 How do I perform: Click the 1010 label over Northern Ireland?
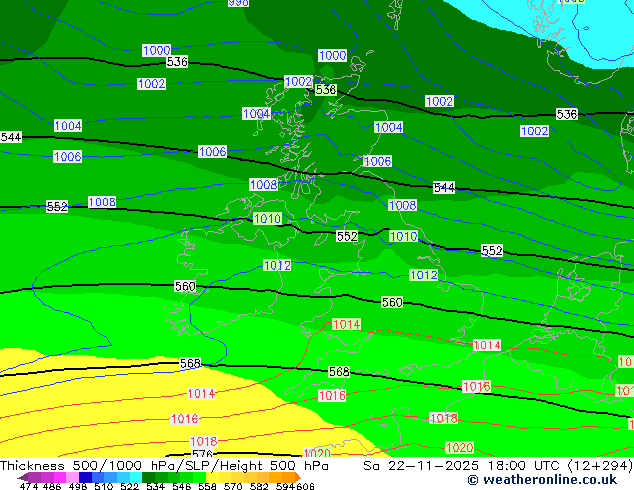click(267, 219)
